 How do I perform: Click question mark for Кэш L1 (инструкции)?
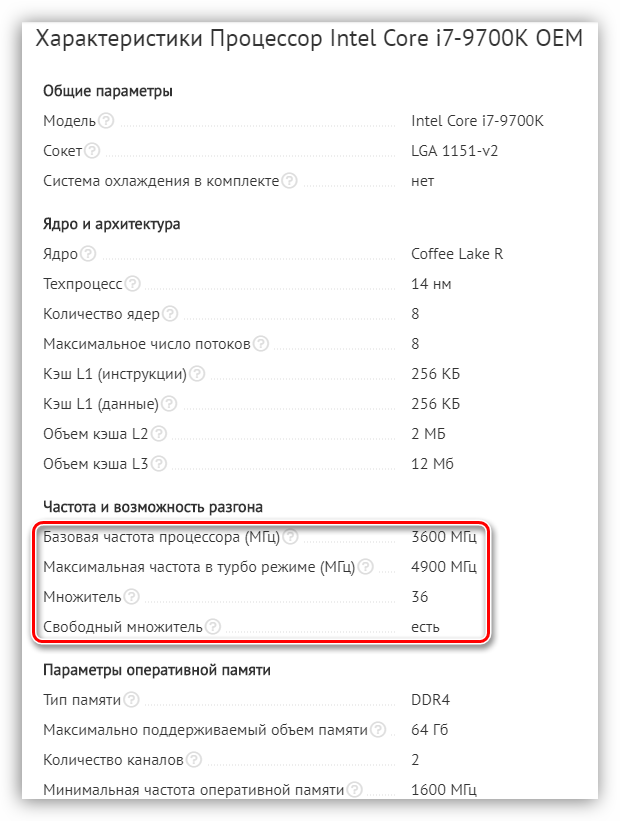tap(197, 374)
